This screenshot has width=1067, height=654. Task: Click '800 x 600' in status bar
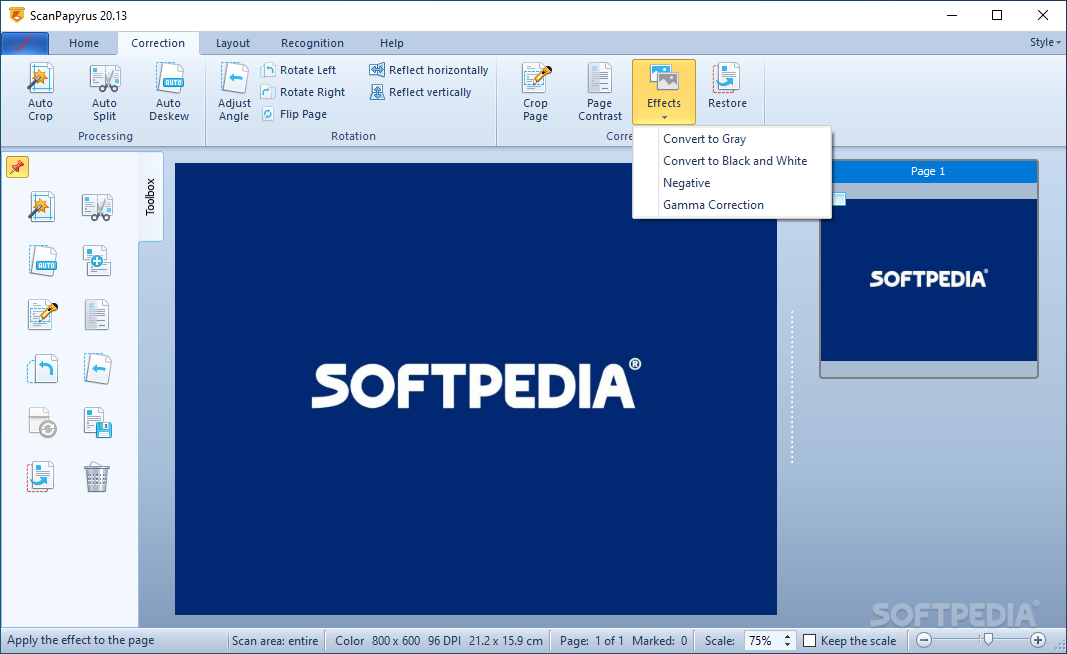(396, 640)
